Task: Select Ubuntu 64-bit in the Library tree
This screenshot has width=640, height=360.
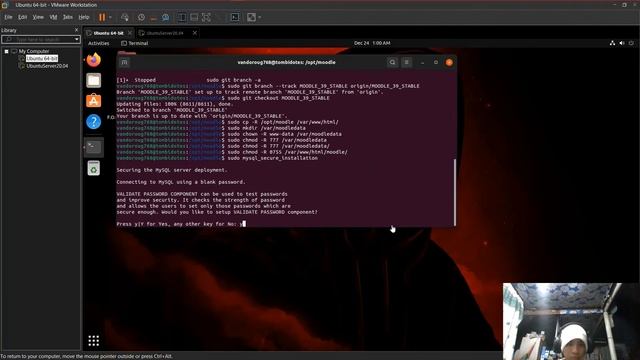Action: (x=42, y=58)
